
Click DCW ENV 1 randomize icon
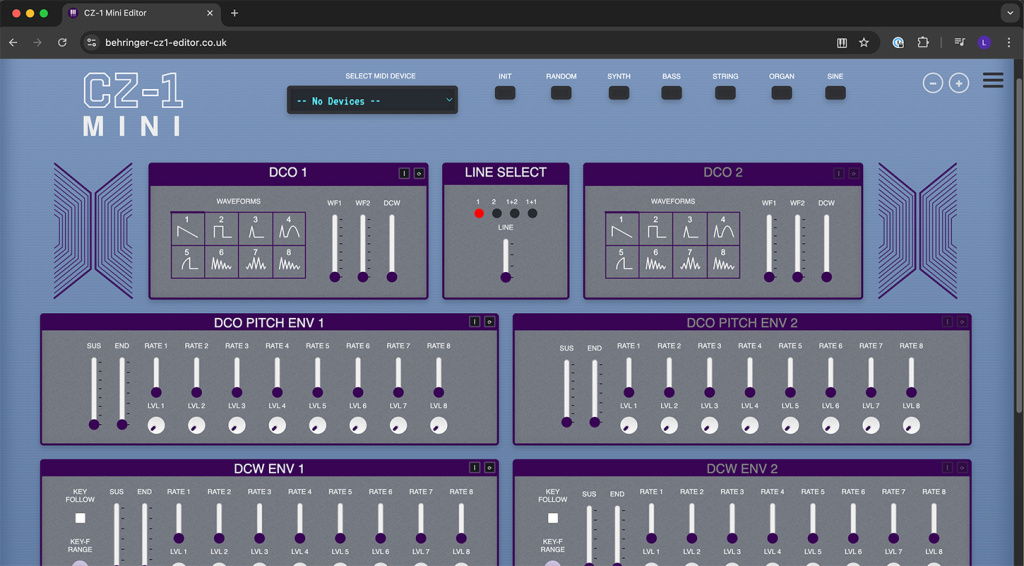tap(489, 467)
